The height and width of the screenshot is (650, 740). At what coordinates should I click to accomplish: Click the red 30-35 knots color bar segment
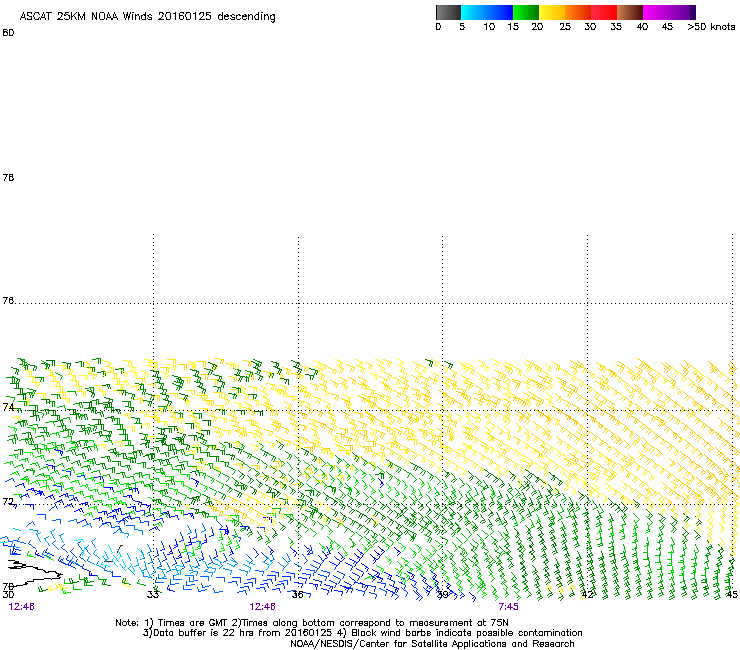pos(604,12)
